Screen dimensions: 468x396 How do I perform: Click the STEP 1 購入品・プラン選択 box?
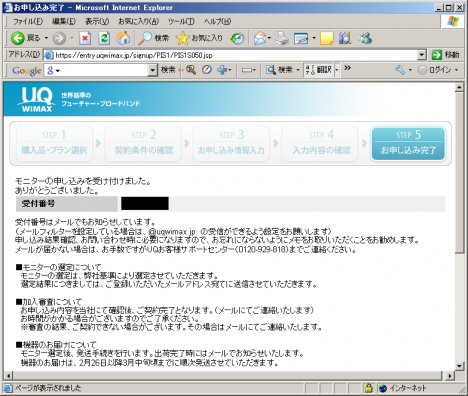pyautogui.click(x=54, y=144)
